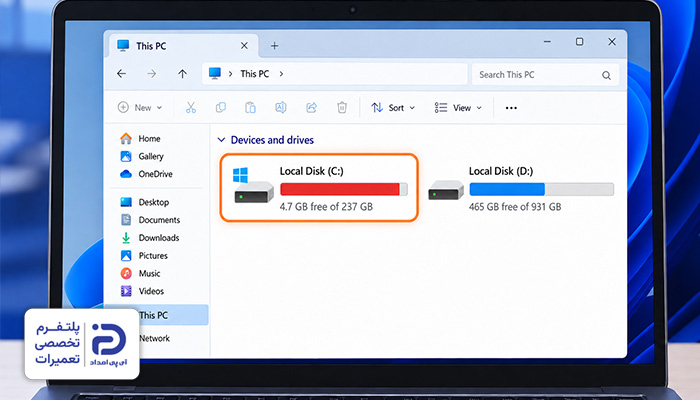This screenshot has height=400, width=700.
Task: Open Music folder in sidebar
Action: 140,273
